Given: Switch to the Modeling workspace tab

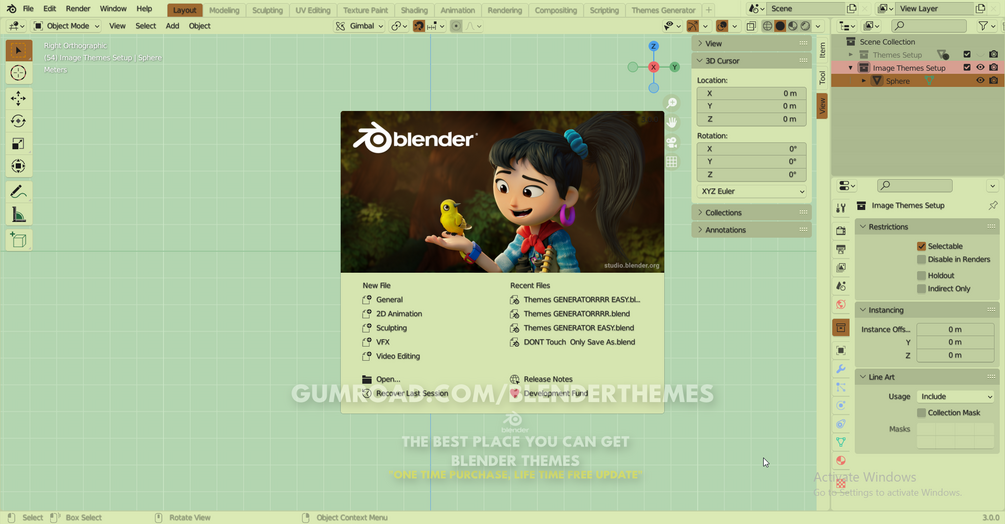Looking at the screenshot, I should pos(224,10).
